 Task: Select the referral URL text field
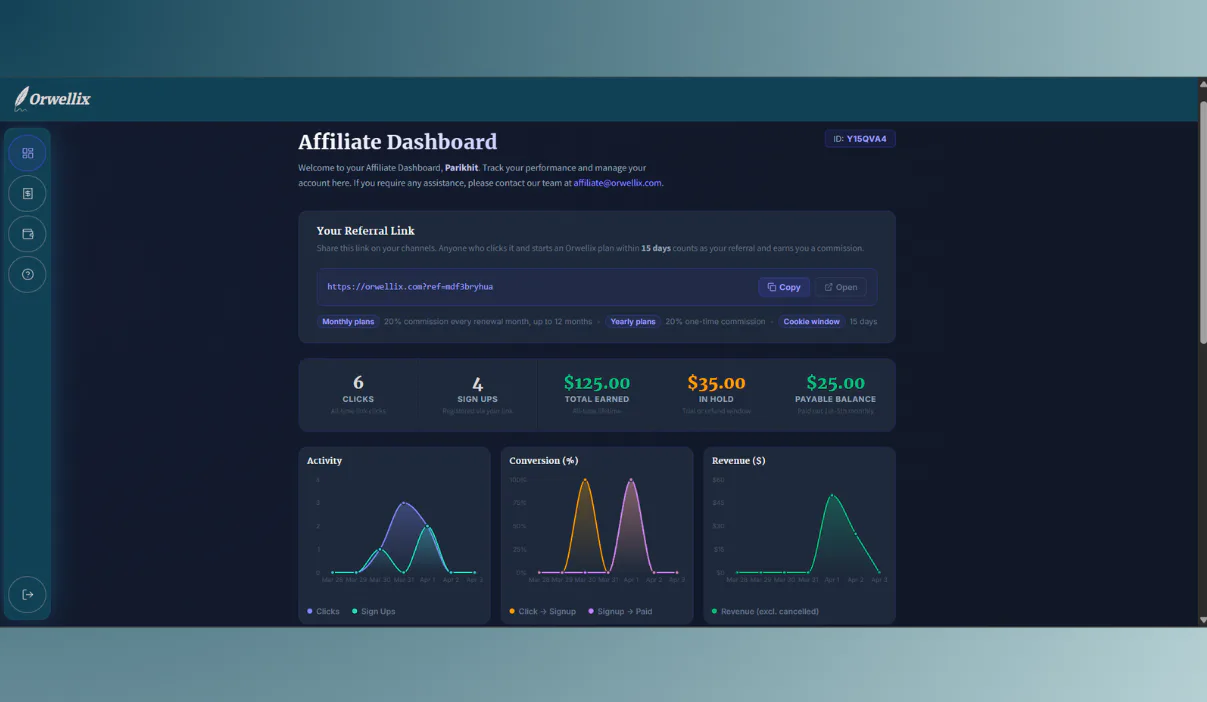597,287
